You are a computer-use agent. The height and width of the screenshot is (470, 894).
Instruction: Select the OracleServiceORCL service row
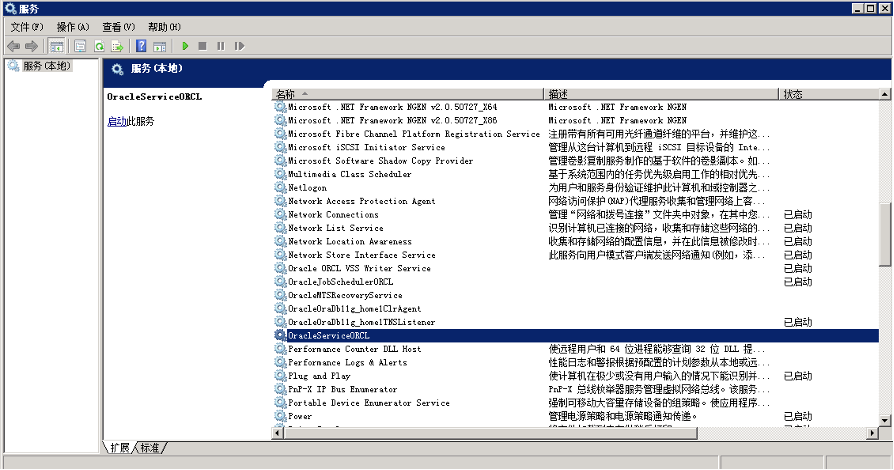pos(576,336)
